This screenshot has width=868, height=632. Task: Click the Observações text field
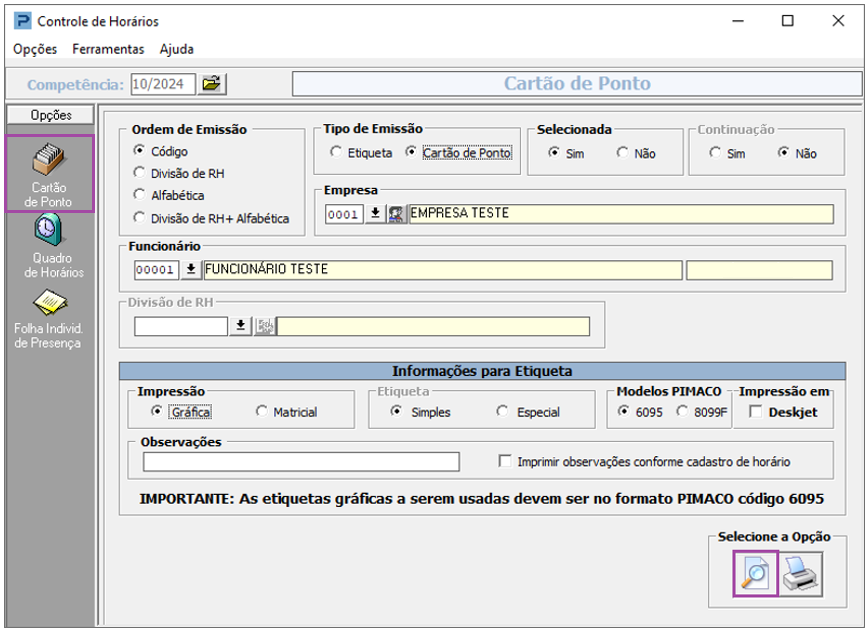click(x=301, y=462)
